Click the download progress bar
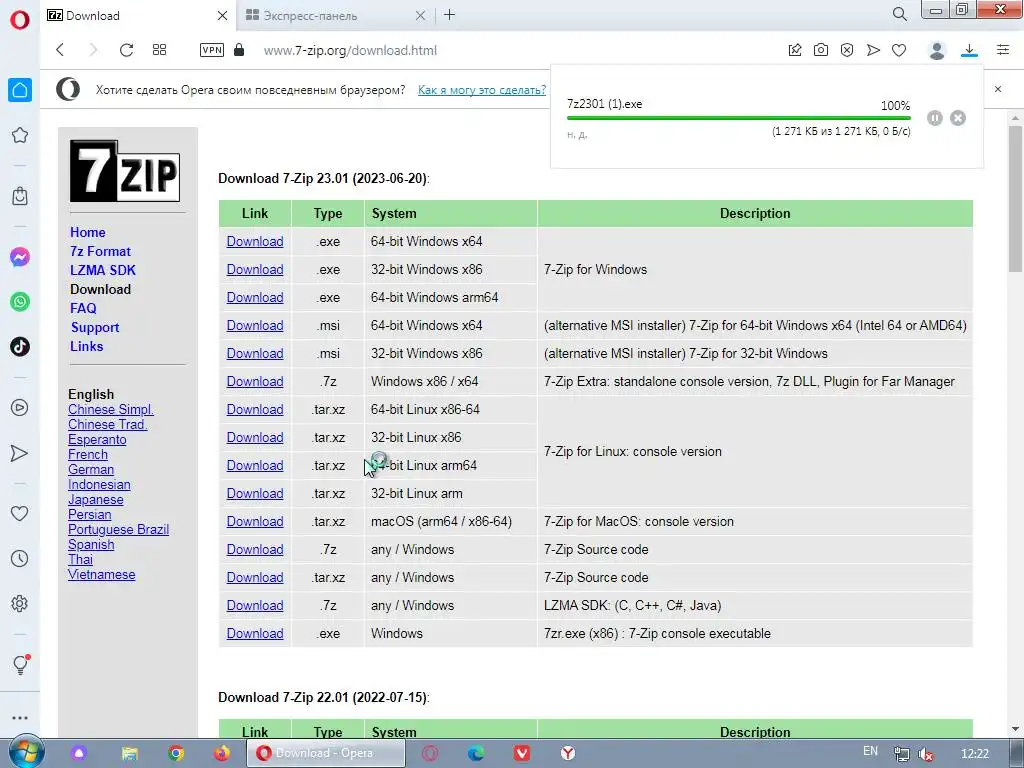Screen dimensions: 1024x768 coord(739,118)
